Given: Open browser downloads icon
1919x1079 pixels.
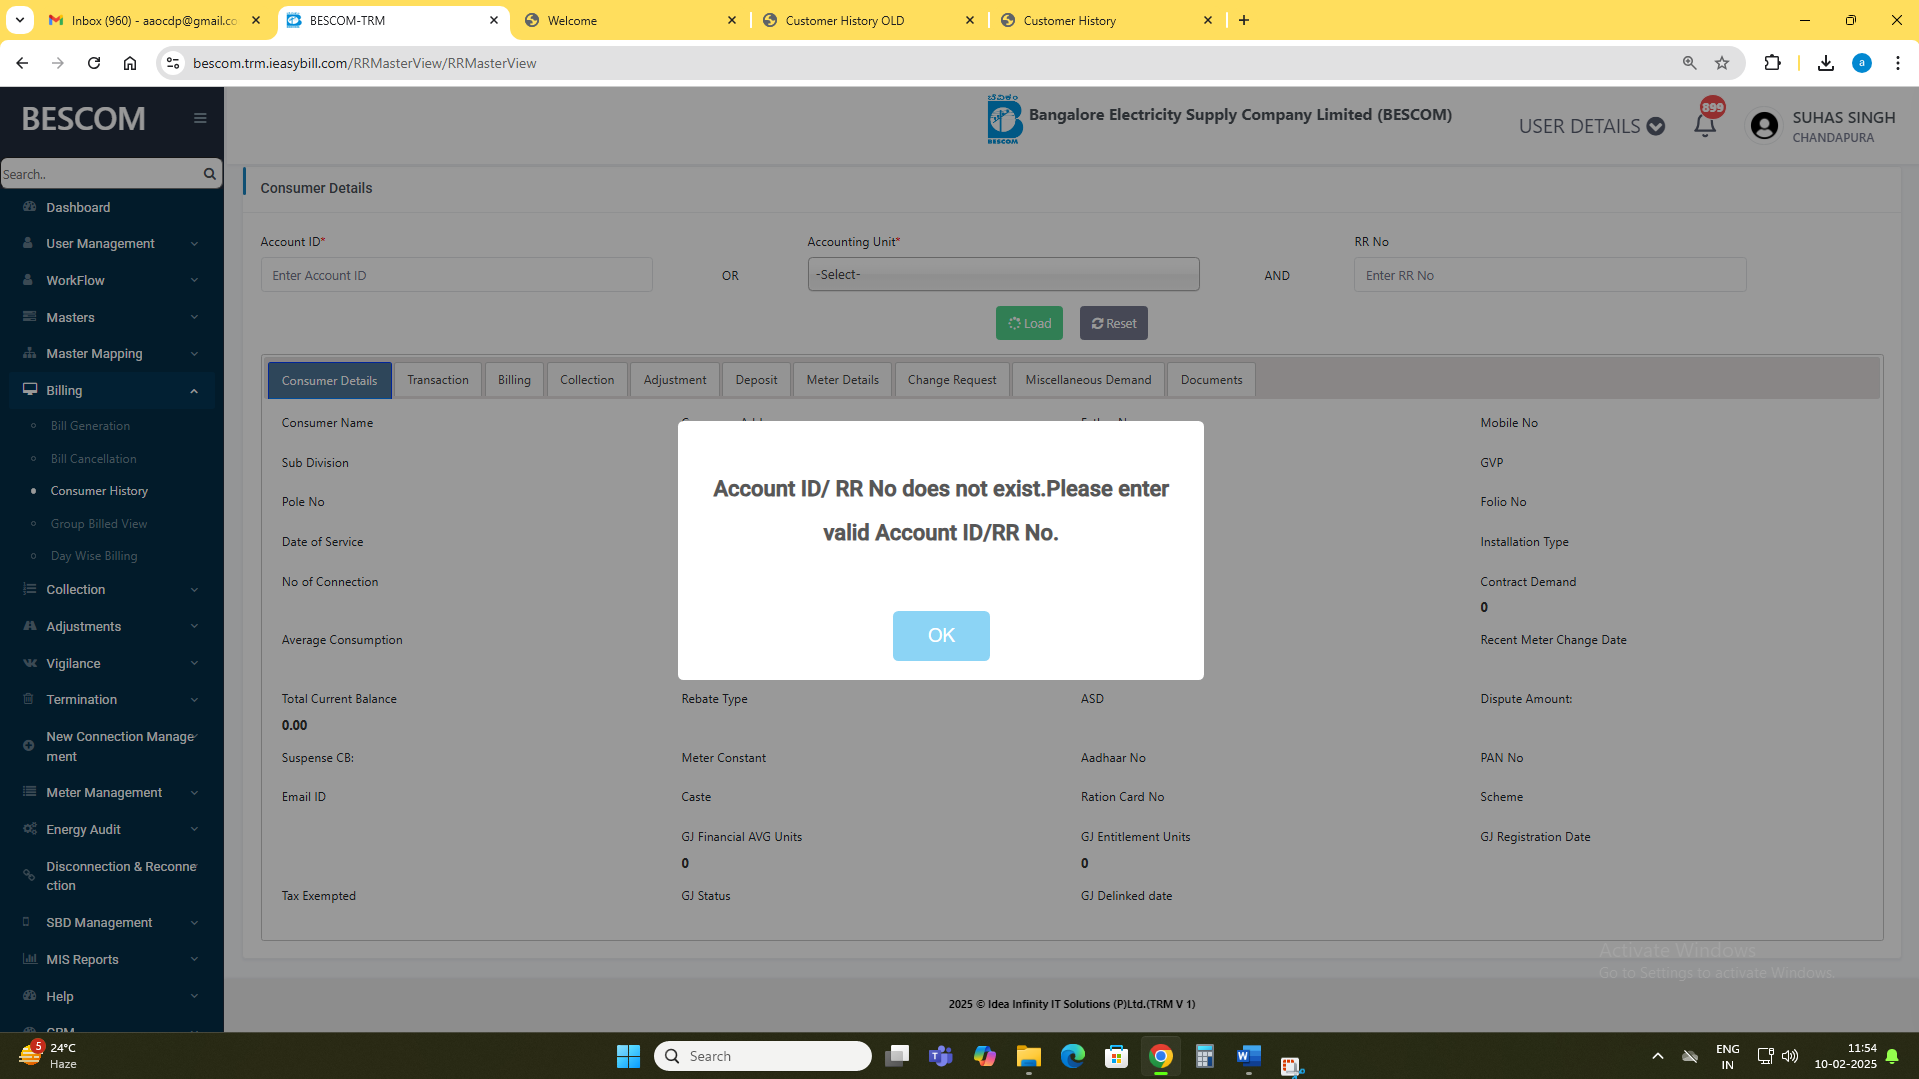Looking at the screenshot, I should pos(1826,63).
